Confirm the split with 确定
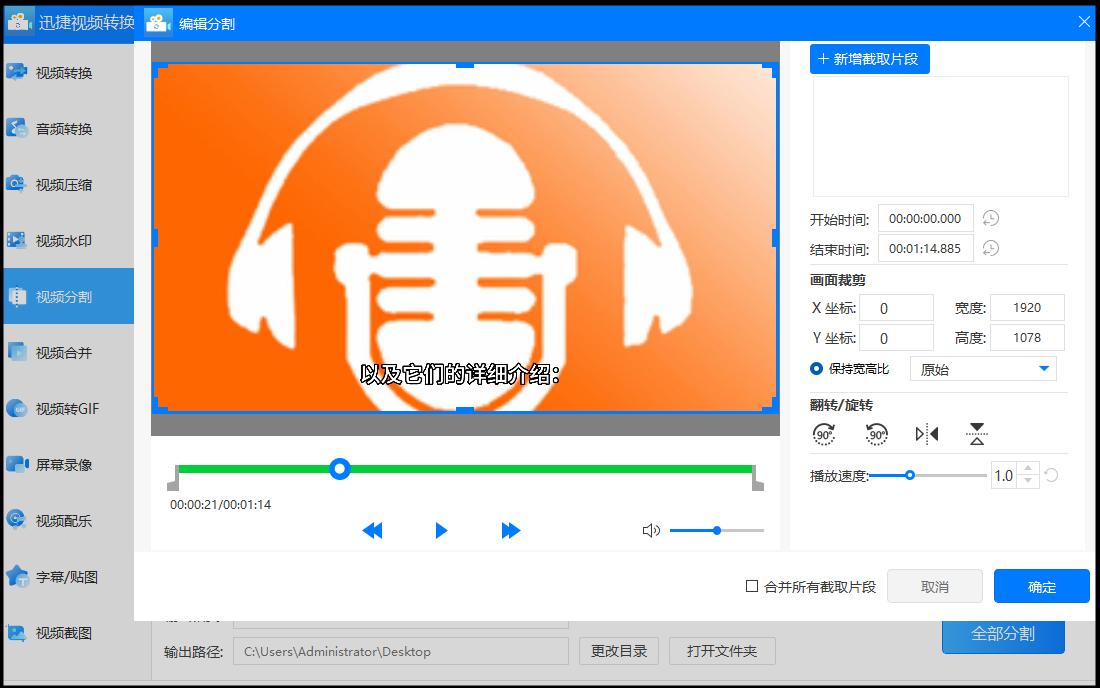1100x688 pixels. coord(1041,586)
